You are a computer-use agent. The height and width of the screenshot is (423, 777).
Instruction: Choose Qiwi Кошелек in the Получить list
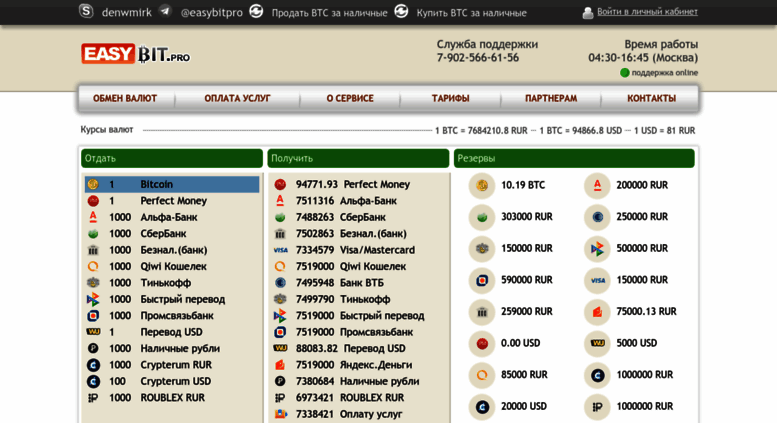click(359, 266)
